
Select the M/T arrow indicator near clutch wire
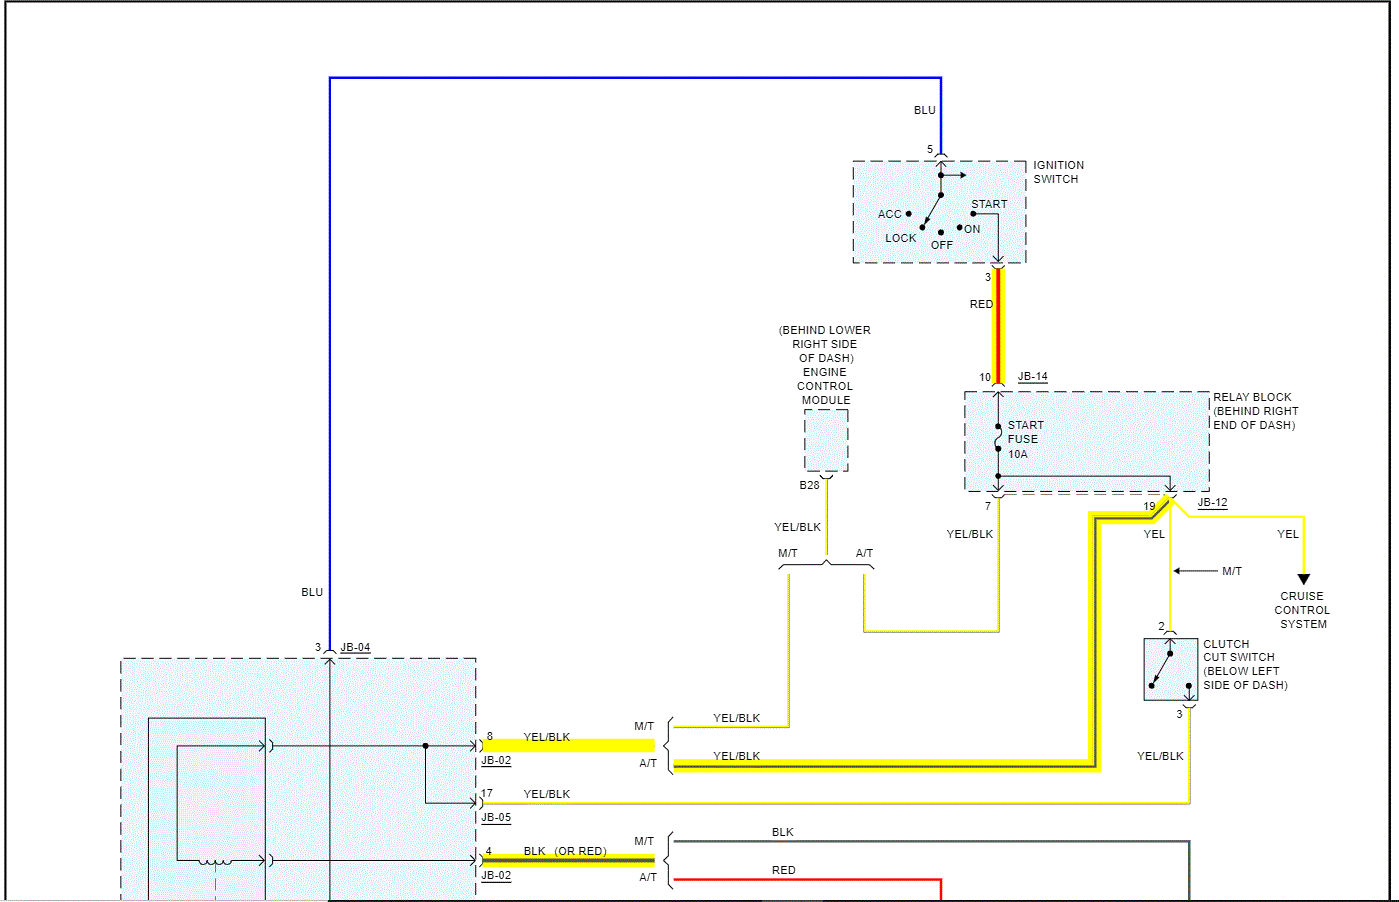coord(1194,571)
